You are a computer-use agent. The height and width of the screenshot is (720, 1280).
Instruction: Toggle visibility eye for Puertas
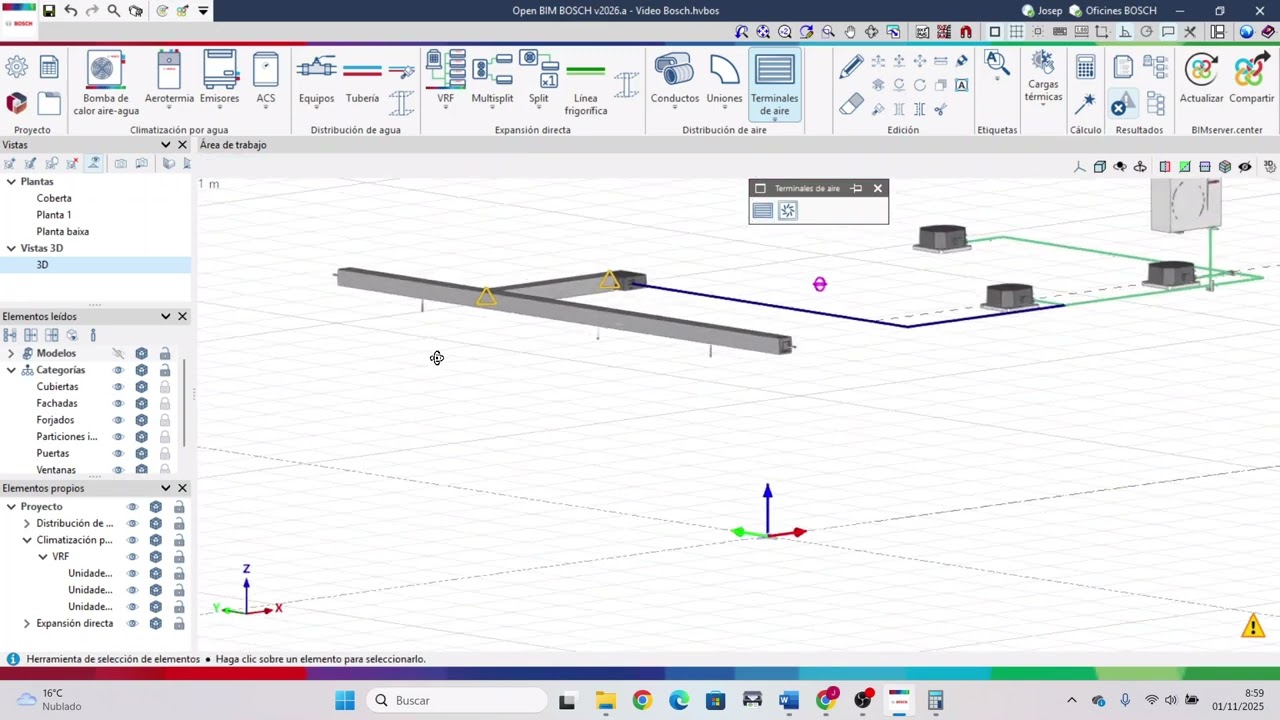click(x=118, y=454)
